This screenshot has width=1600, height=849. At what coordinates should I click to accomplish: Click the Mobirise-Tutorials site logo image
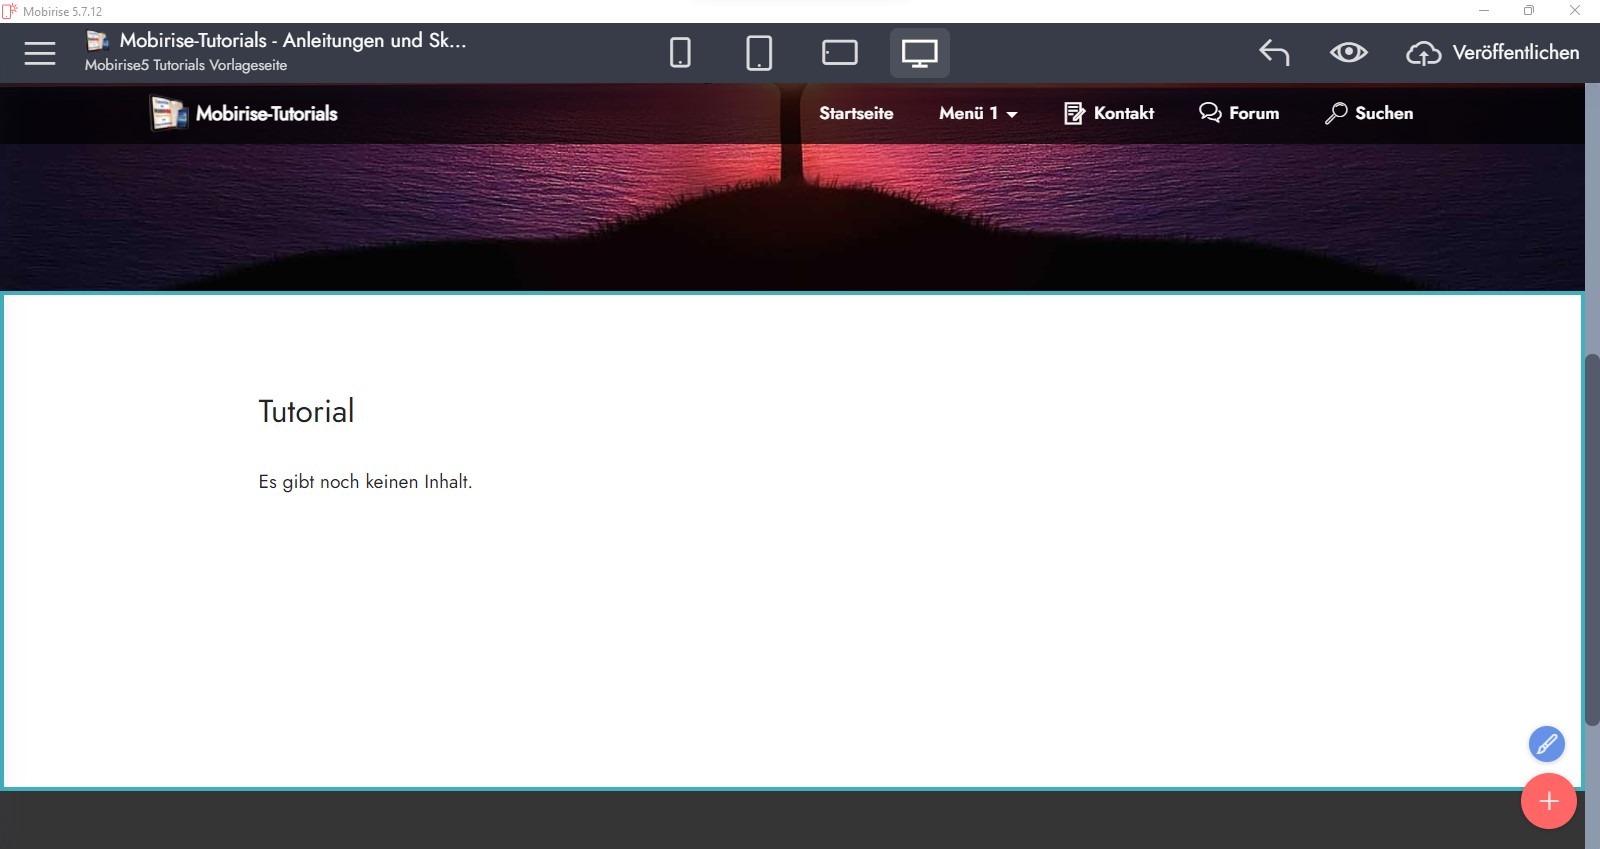tap(169, 113)
